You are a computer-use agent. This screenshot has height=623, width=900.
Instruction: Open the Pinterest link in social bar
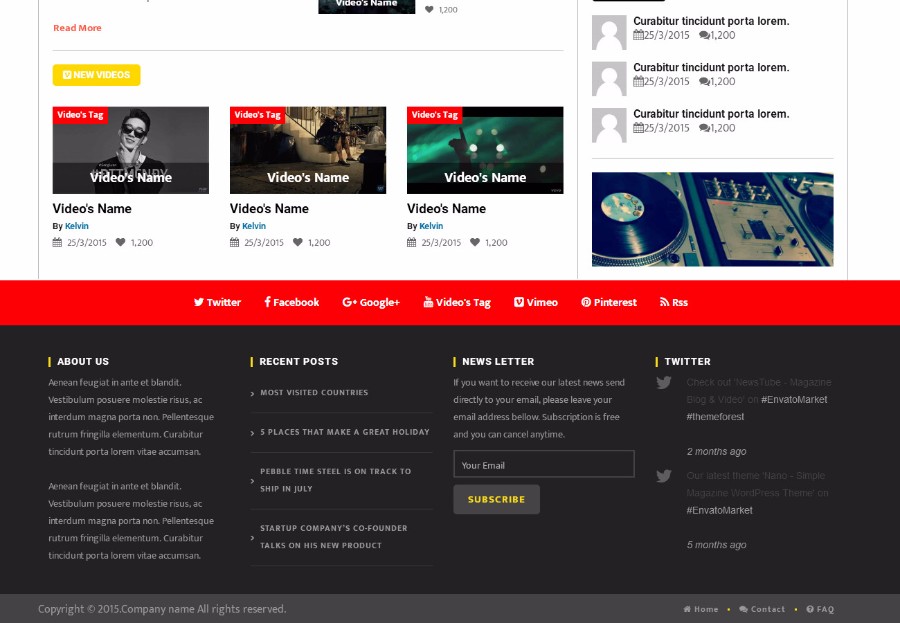(x=609, y=302)
